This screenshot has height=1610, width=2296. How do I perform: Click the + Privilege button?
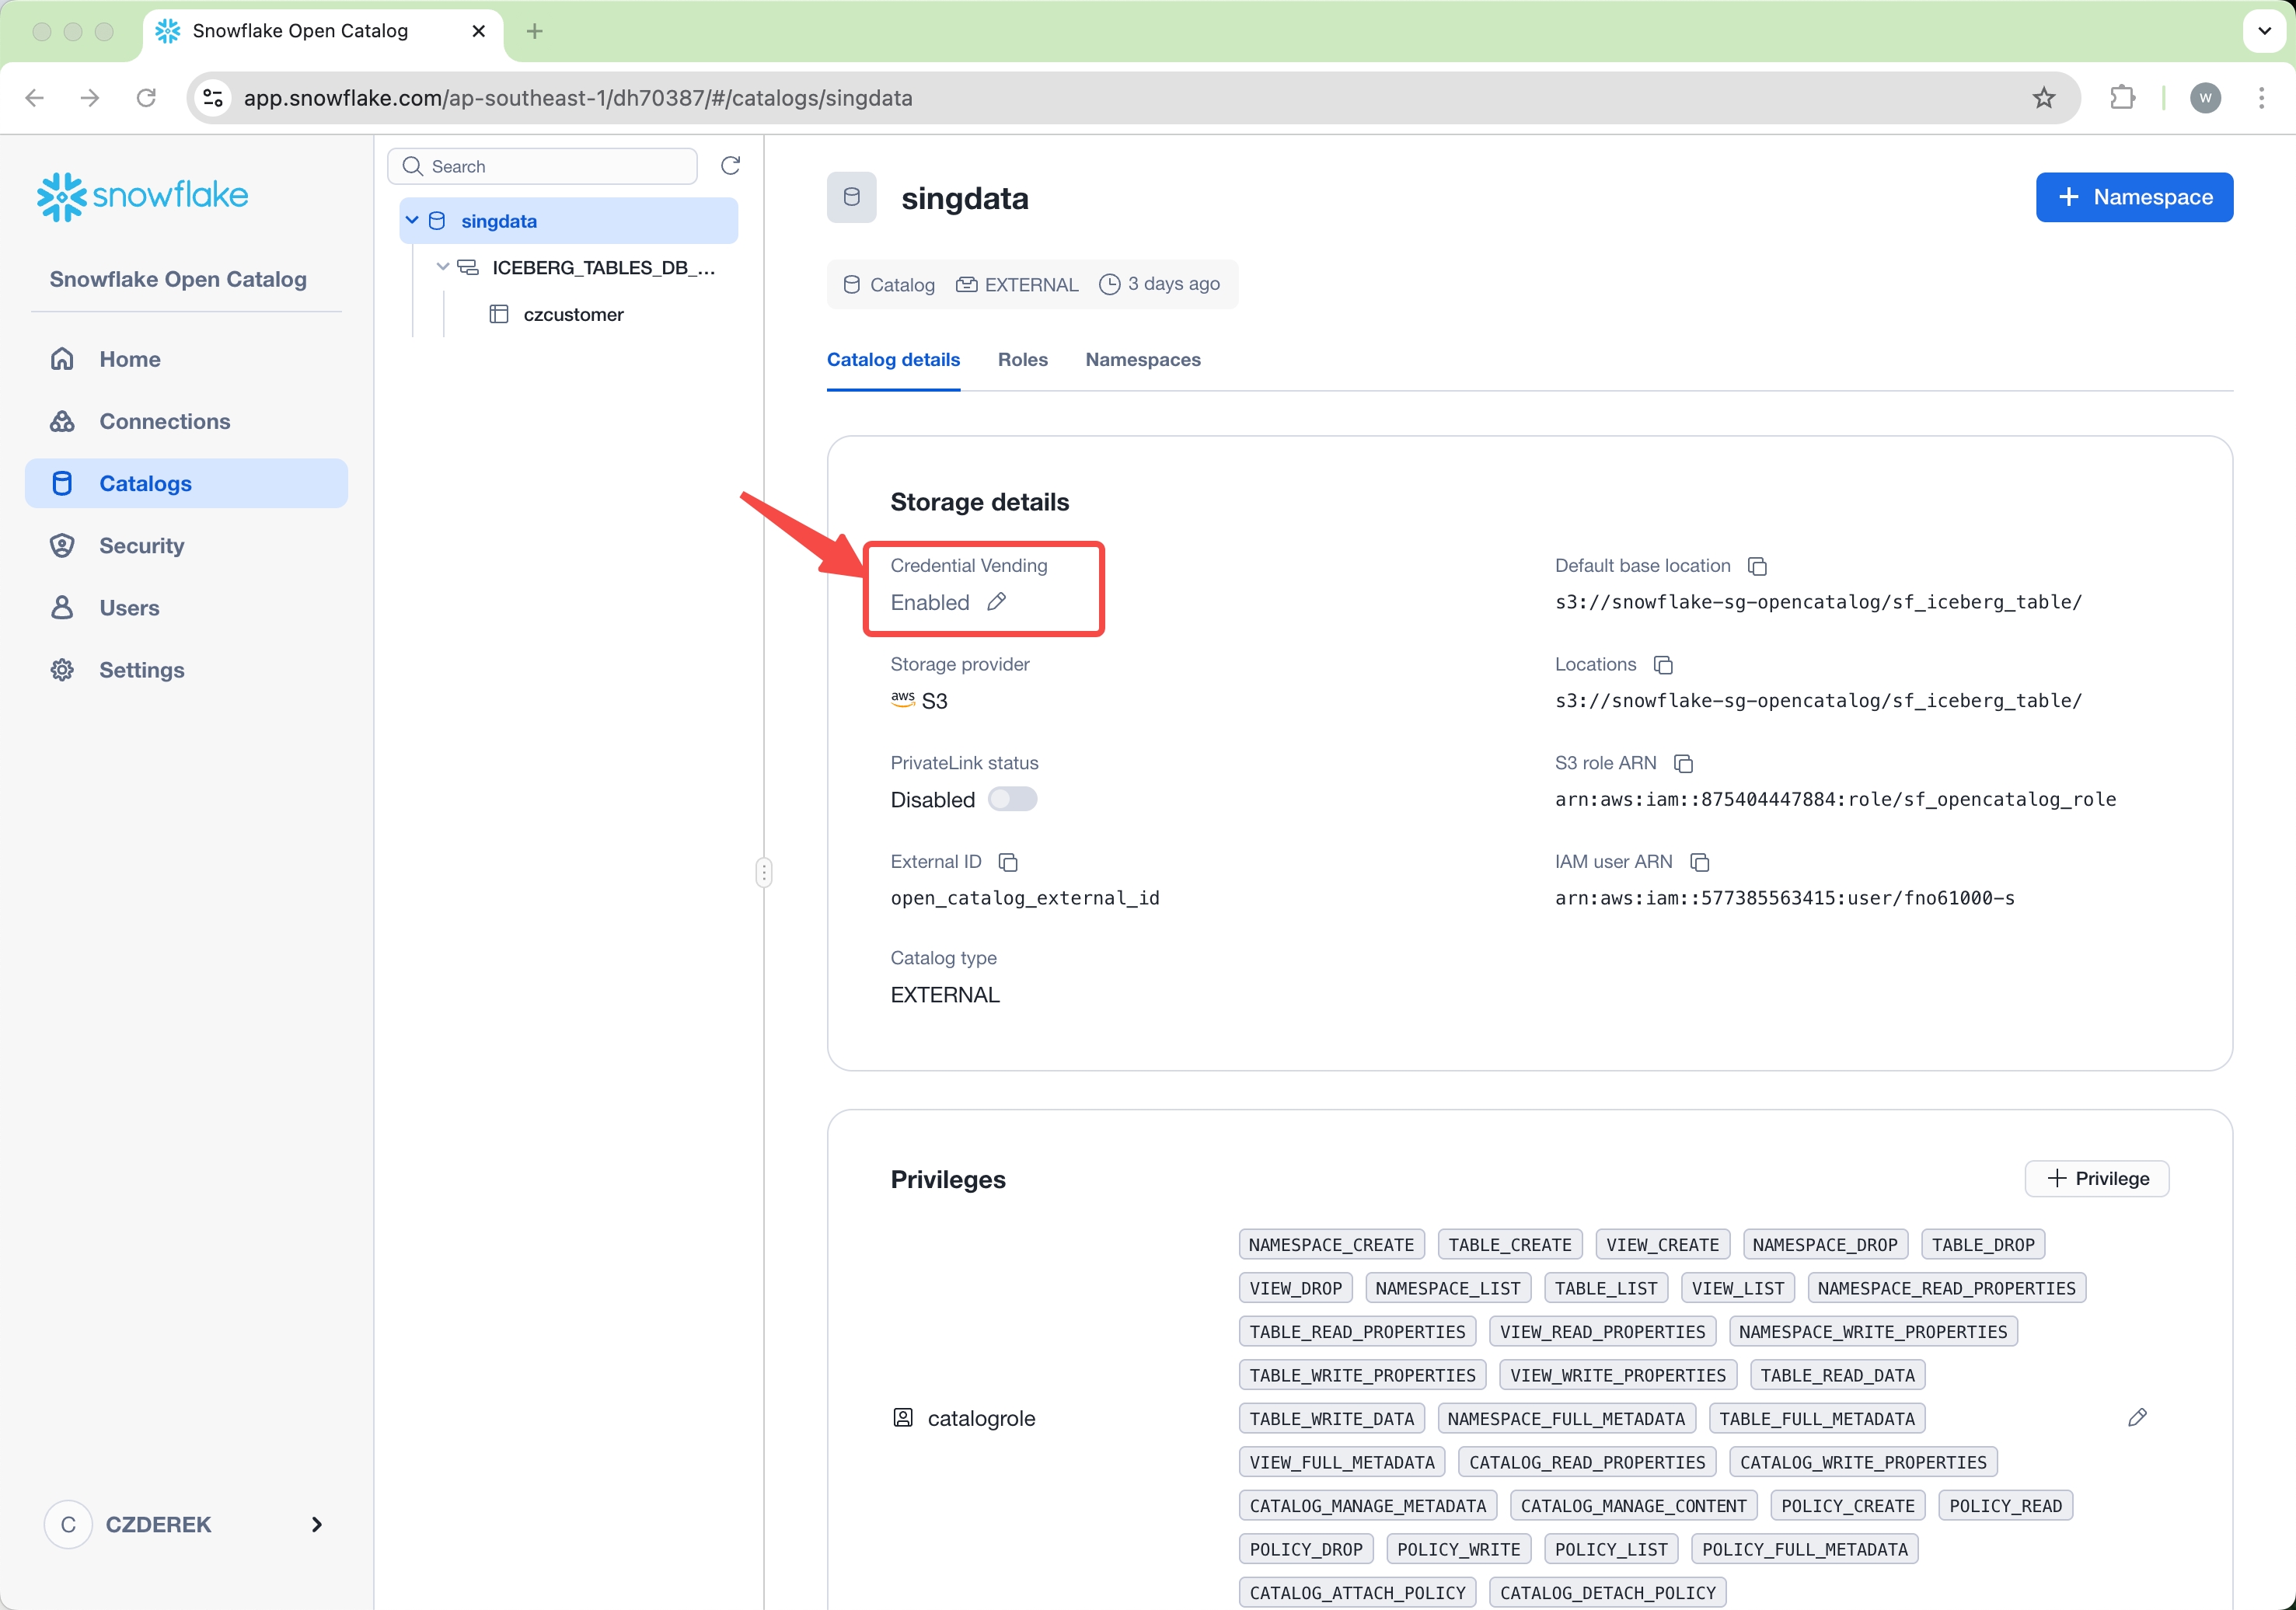tap(2097, 1178)
